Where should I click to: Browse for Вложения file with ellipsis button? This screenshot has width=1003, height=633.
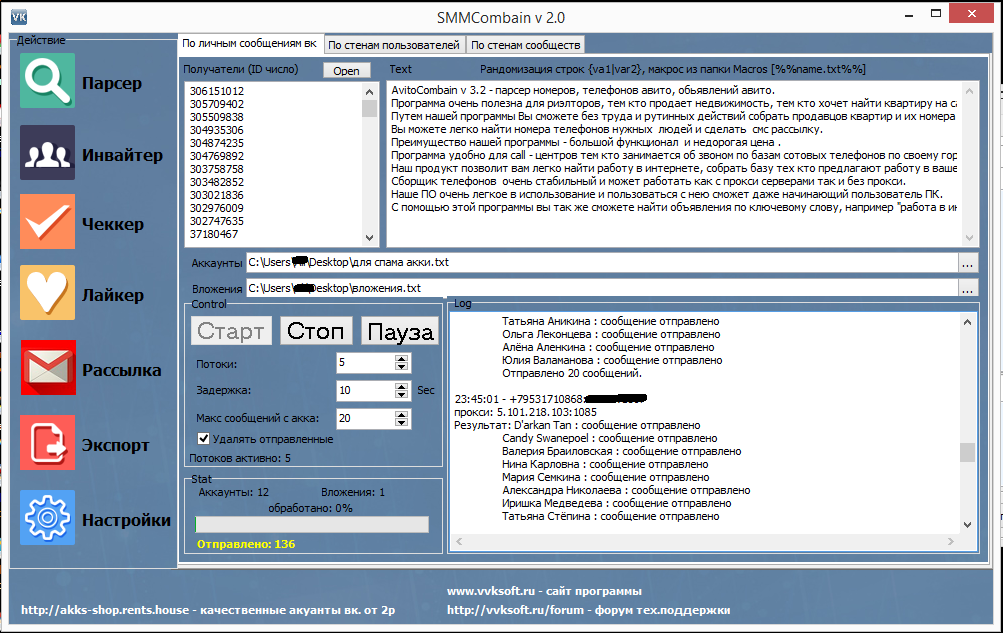click(x=967, y=288)
